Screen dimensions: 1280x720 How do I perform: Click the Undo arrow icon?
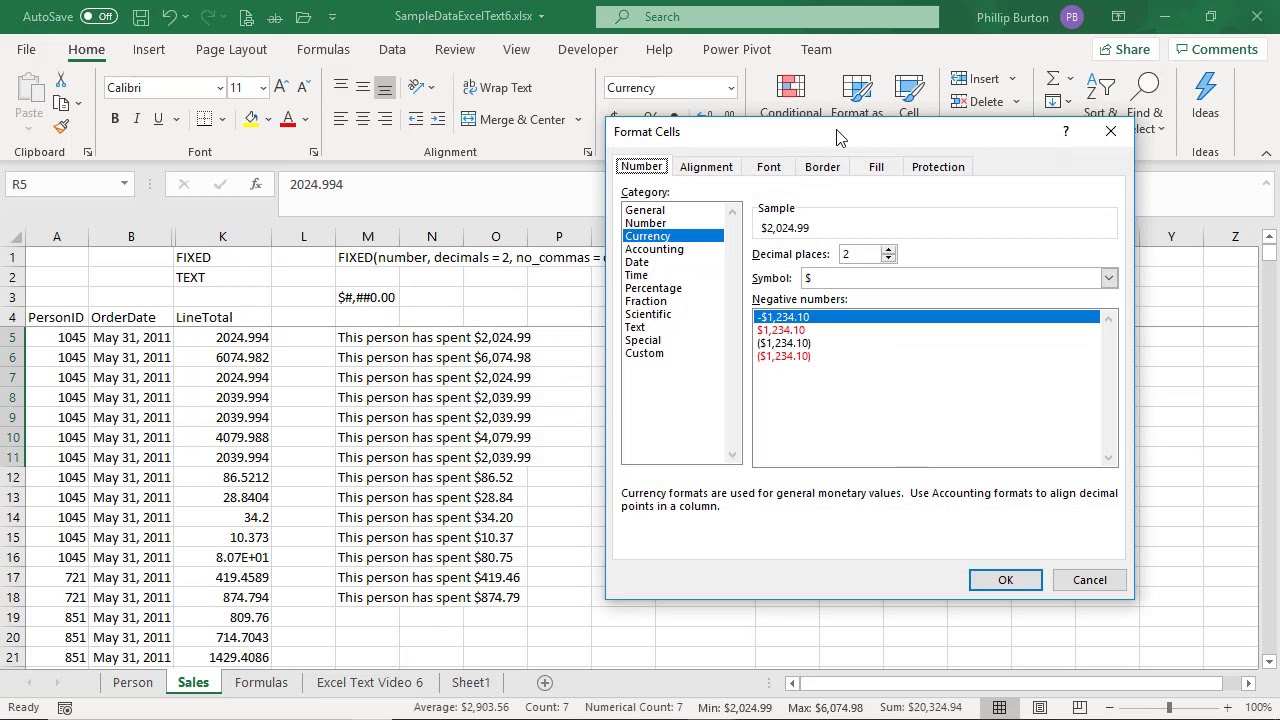pyautogui.click(x=169, y=17)
